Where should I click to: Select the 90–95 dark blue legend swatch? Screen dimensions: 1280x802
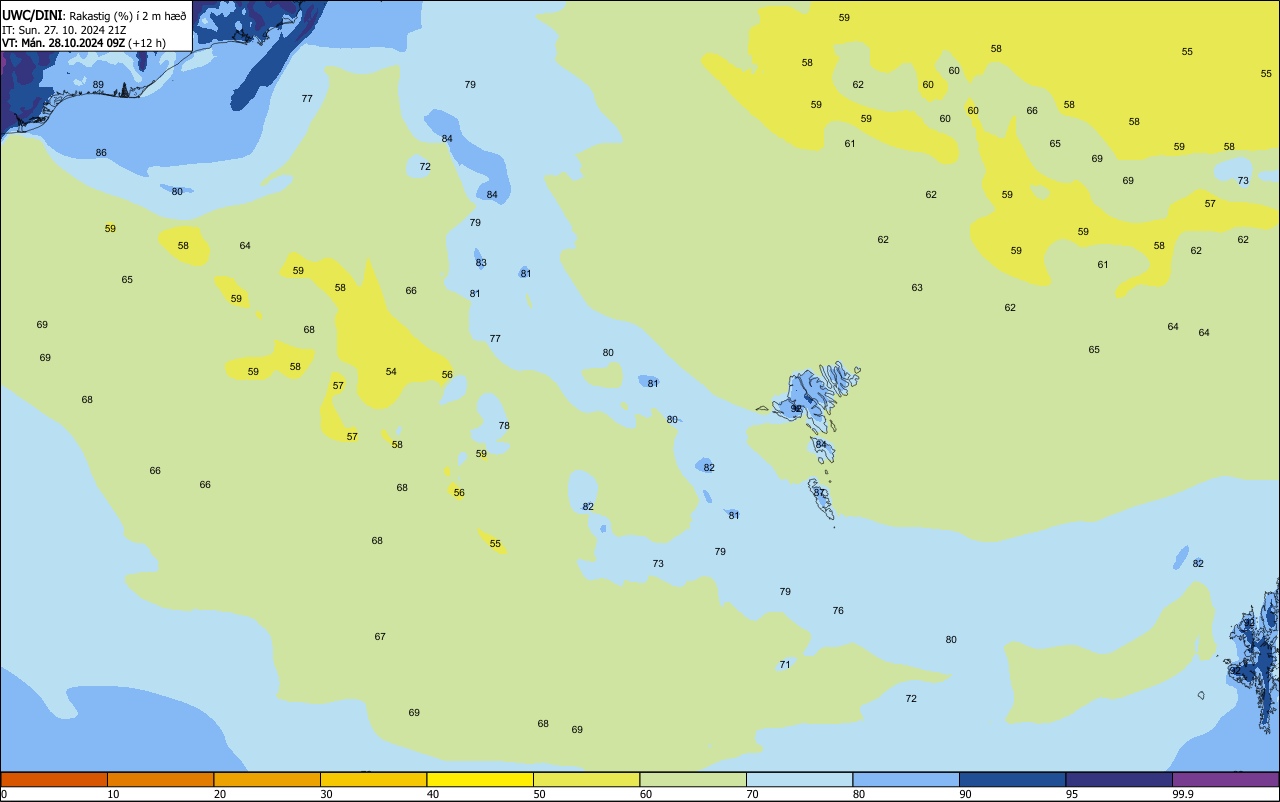1012,779
